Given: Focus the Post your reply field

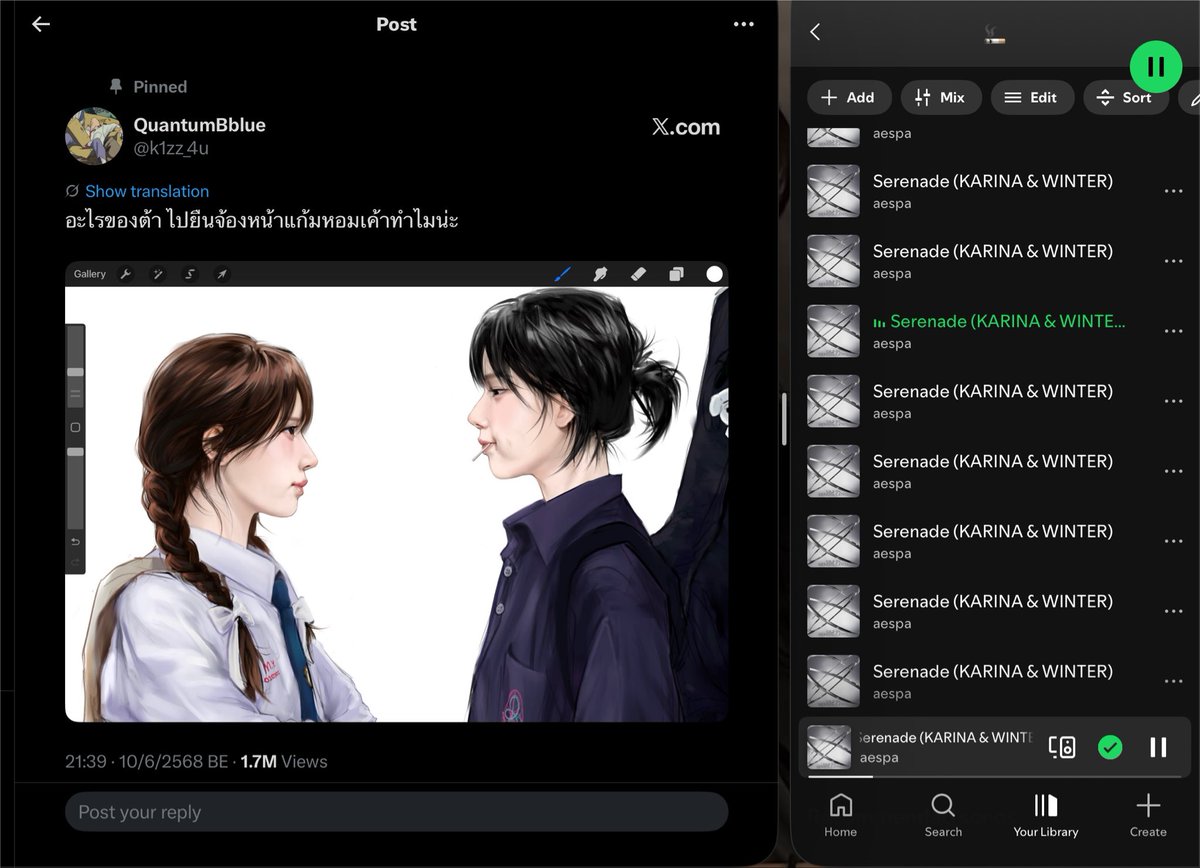Looking at the screenshot, I should coord(396,812).
